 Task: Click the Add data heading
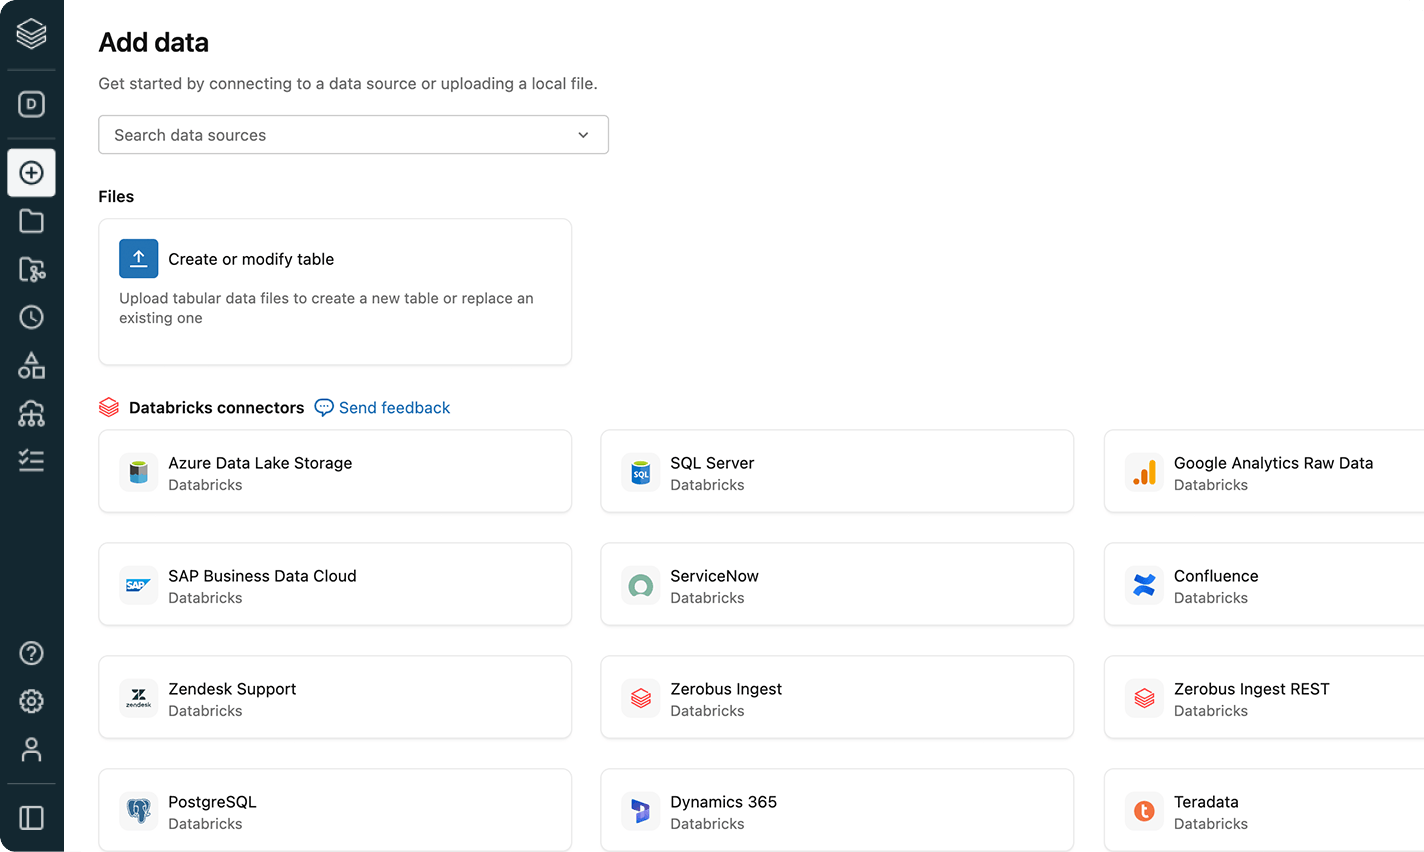tap(154, 43)
